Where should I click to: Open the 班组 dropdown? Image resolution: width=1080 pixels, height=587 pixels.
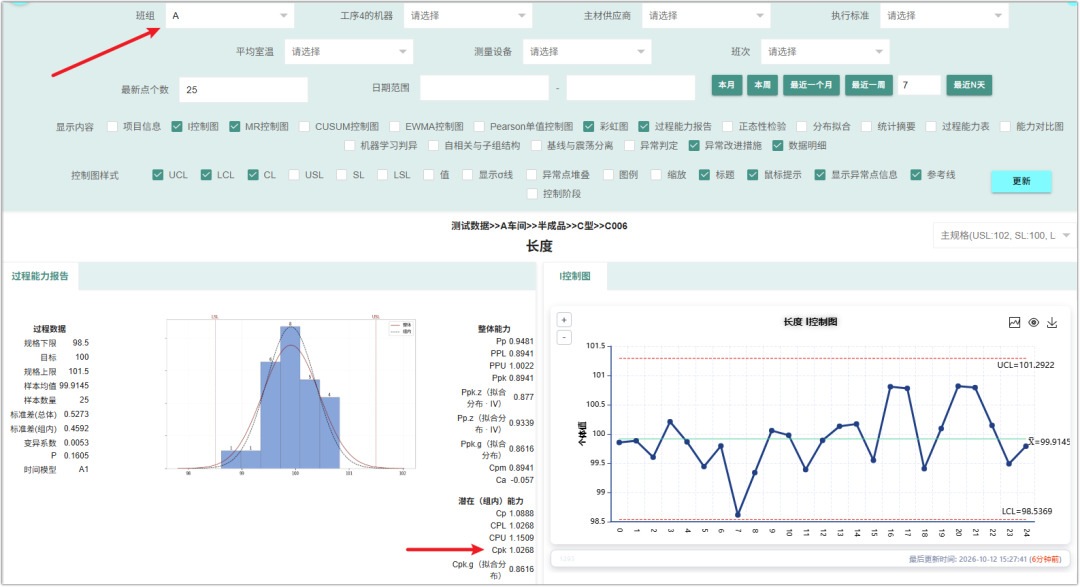tap(230, 16)
